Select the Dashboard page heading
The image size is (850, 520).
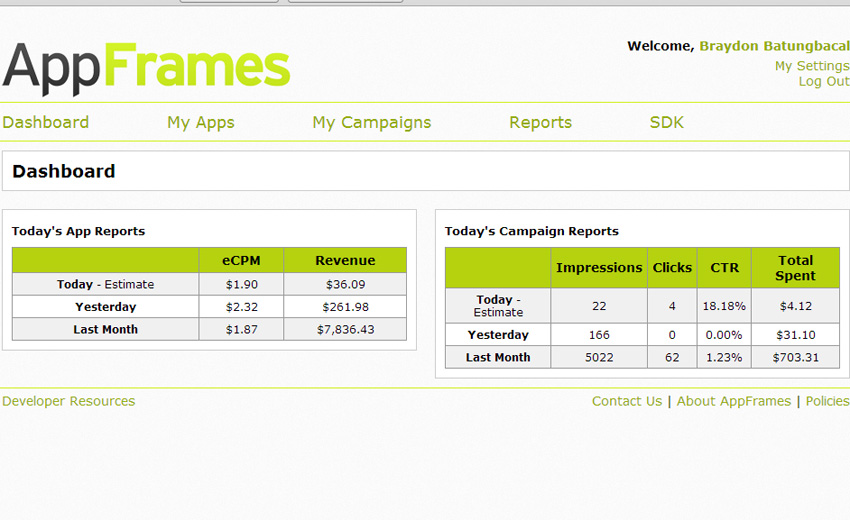click(63, 171)
